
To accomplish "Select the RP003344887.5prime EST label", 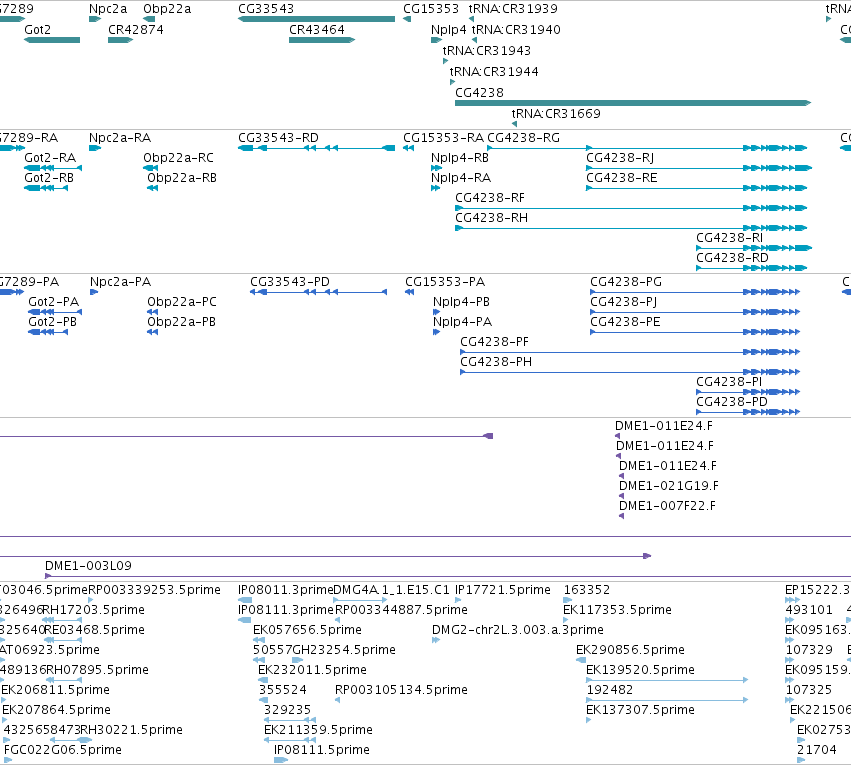I will tap(402, 610).
